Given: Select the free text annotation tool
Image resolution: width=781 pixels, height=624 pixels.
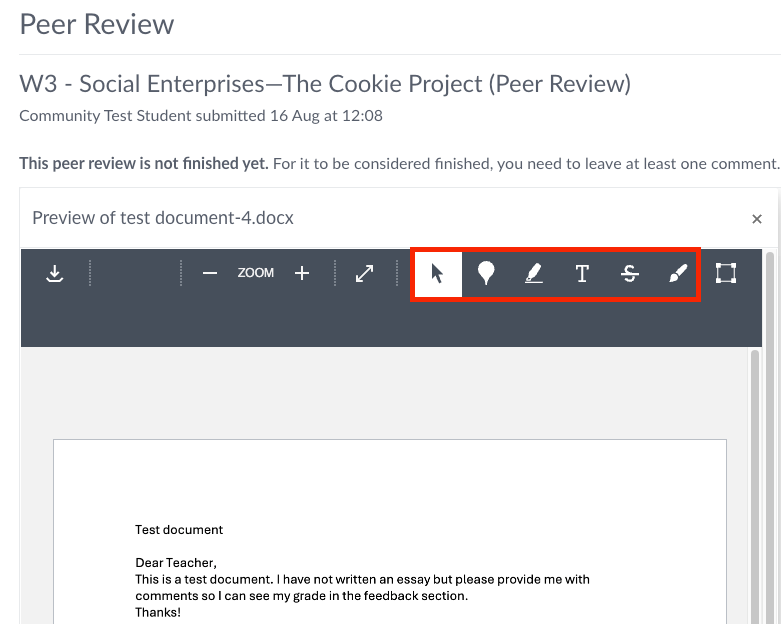Looking at the screenshot, I should point(582,274).
